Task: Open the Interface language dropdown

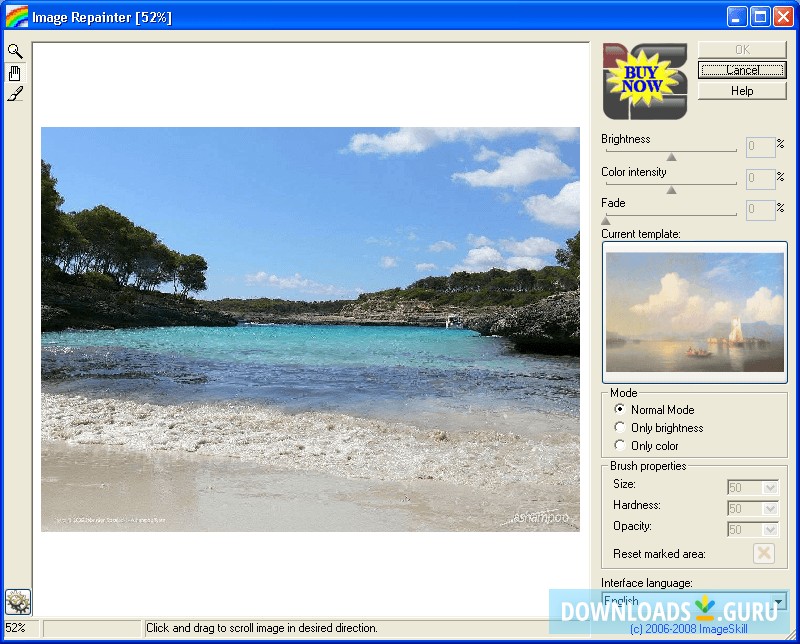Action: click(778, 601)
